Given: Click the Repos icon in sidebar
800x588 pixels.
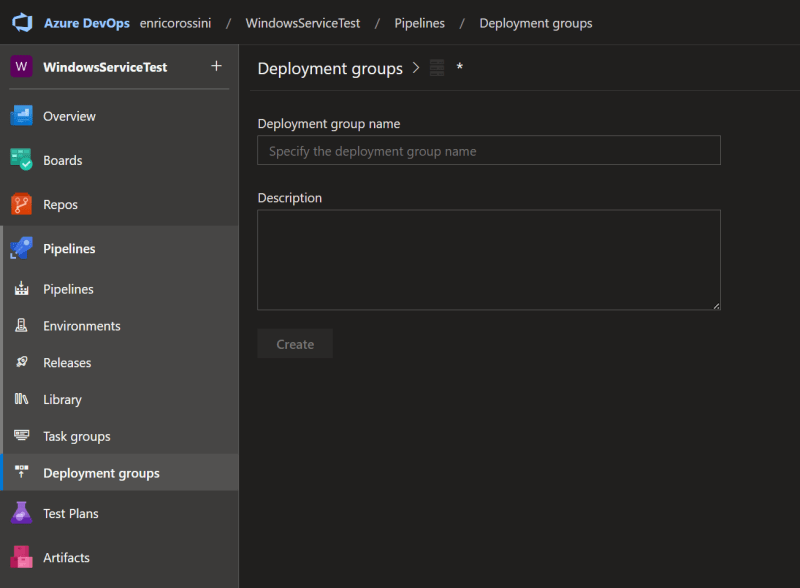Looking at the screenshot, I should pyautogui.click(x=21, y=204).
